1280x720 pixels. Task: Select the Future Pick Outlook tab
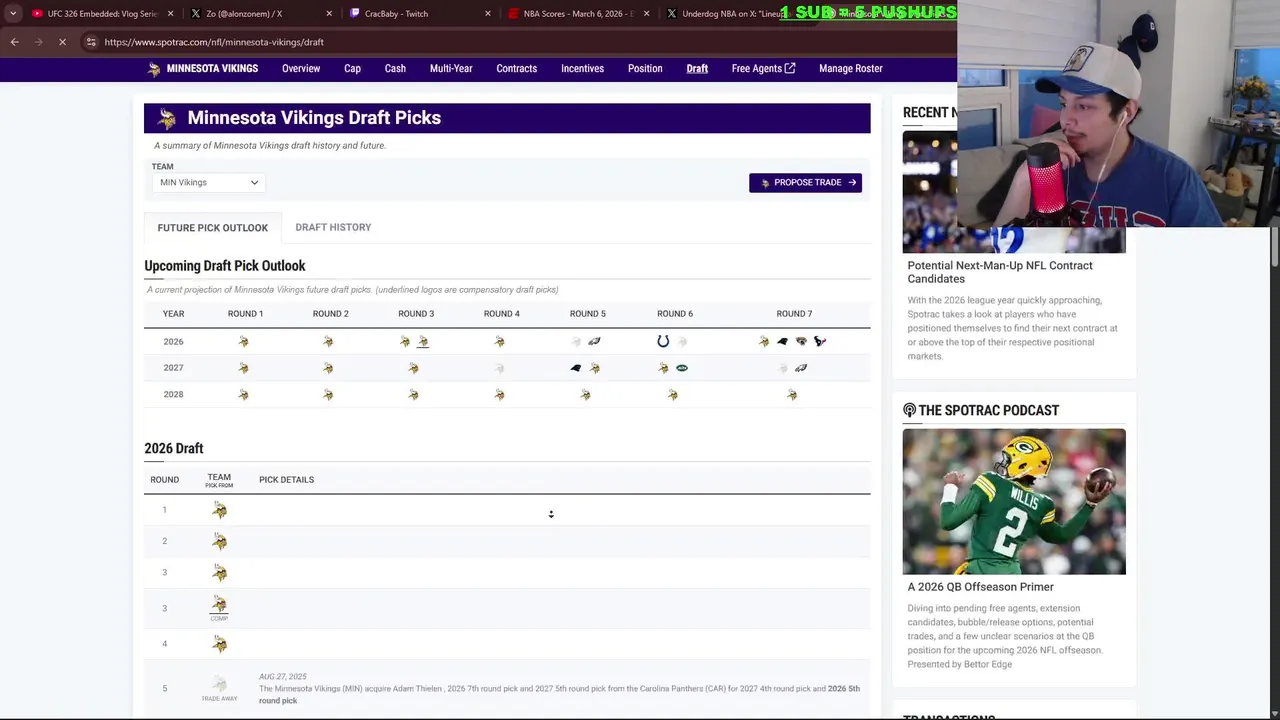[213, 228]
